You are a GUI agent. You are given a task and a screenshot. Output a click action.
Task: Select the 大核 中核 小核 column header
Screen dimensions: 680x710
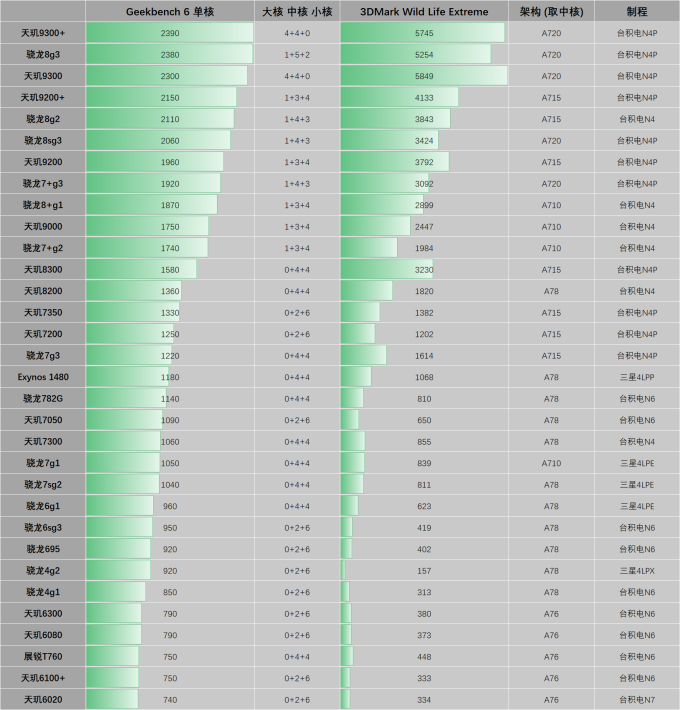coord(297,11)
